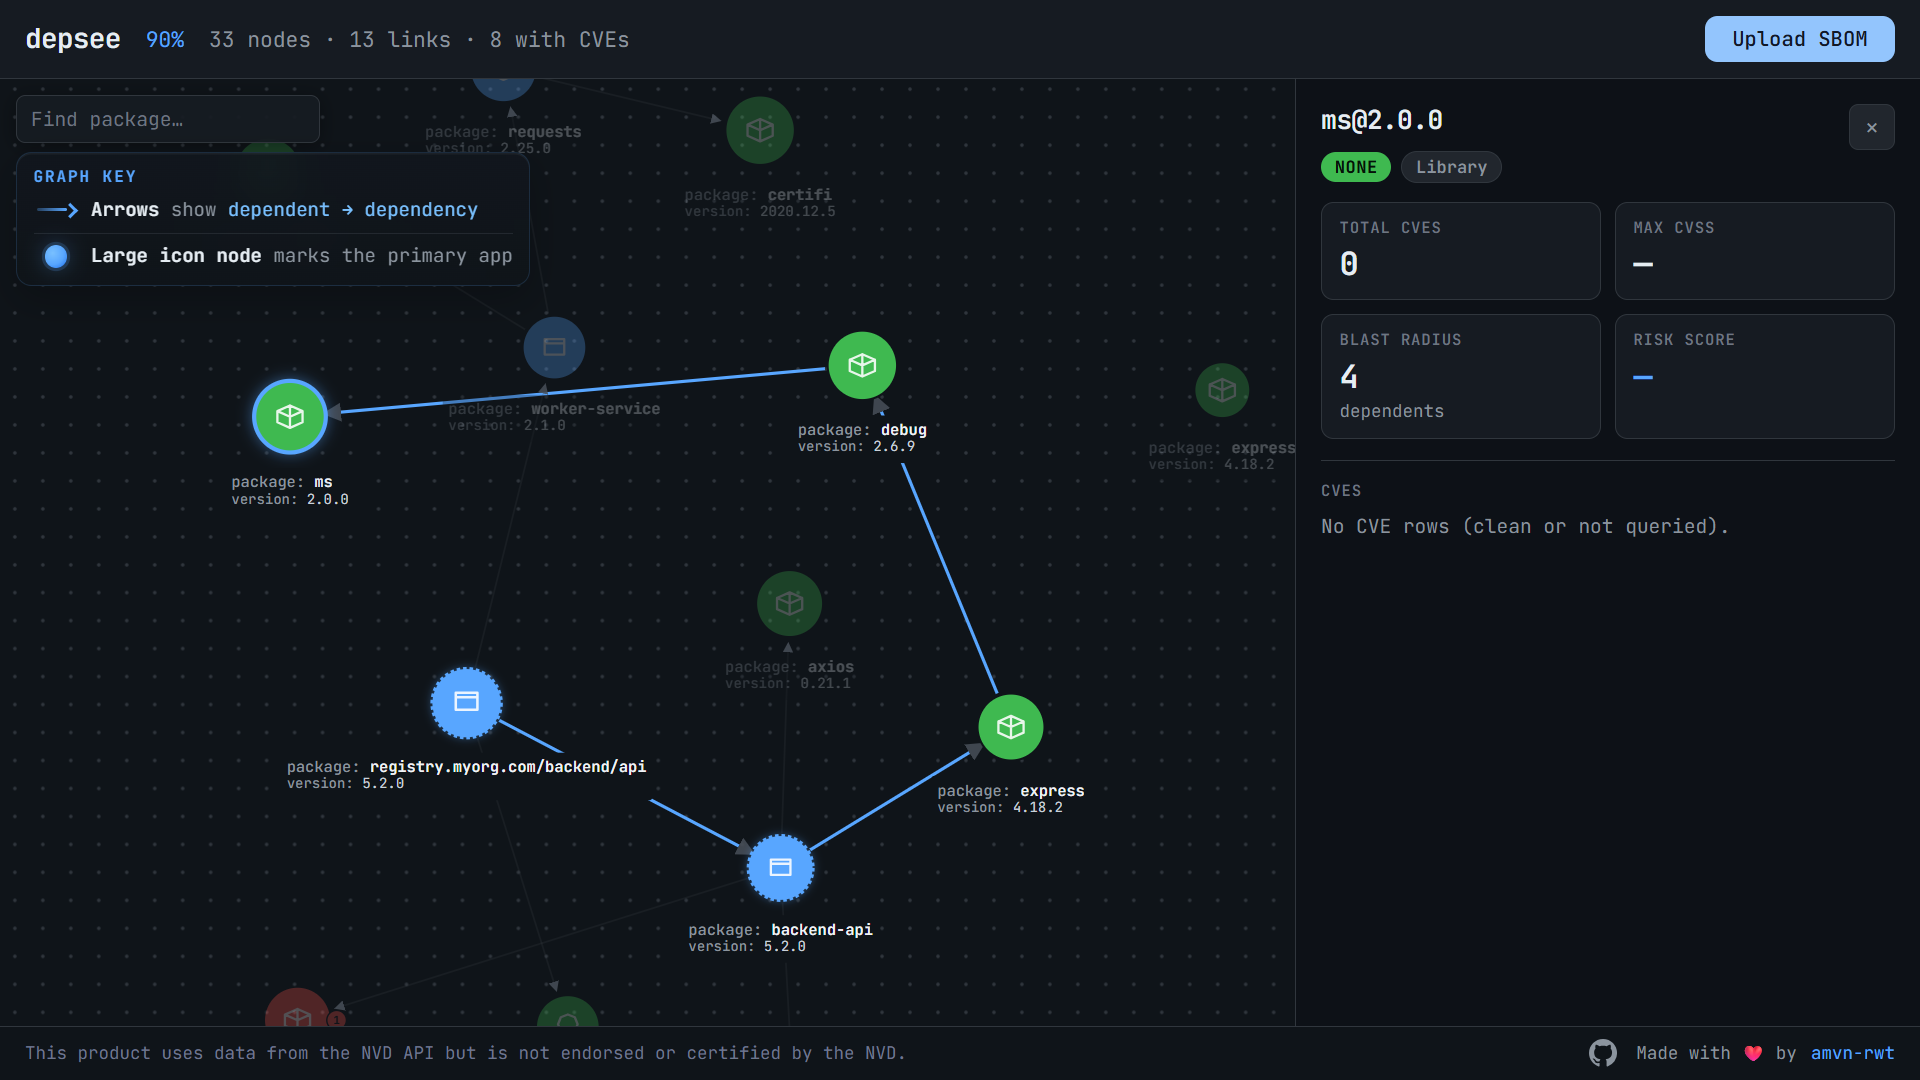Click the debug package node icon
1920x1080 pixels.
(x=862, y=366)
